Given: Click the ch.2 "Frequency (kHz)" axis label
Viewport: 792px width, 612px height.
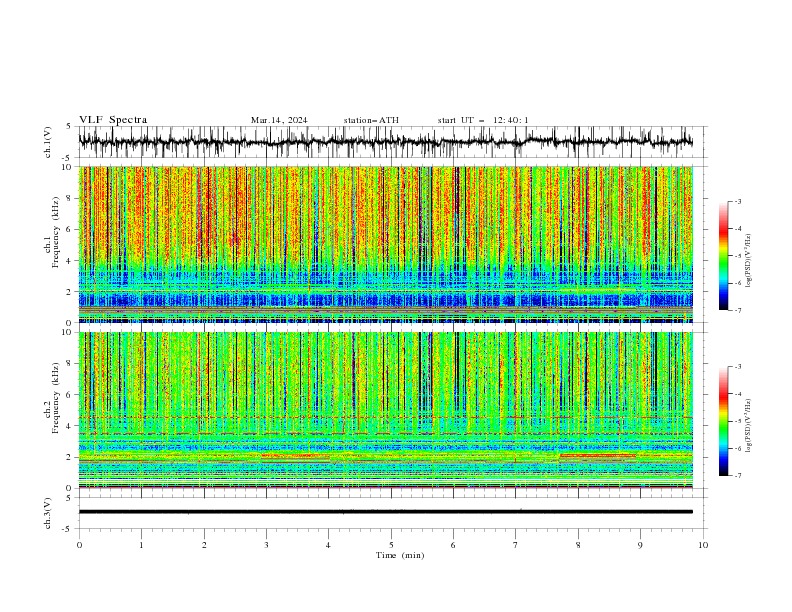Looking at the screenshot, I should (x=55, y=398).
